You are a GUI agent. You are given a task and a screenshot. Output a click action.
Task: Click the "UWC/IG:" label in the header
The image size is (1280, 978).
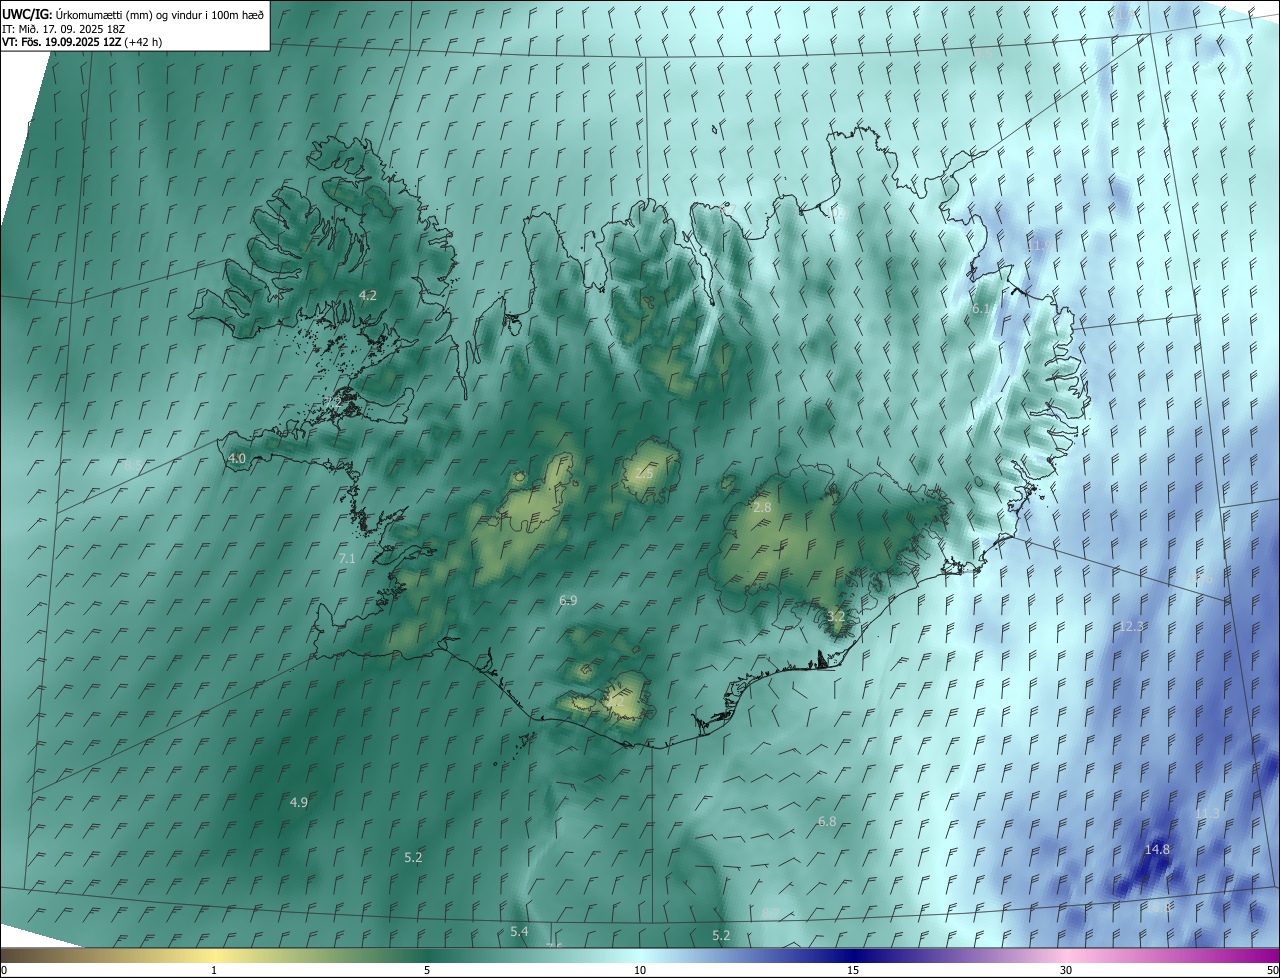27,14
